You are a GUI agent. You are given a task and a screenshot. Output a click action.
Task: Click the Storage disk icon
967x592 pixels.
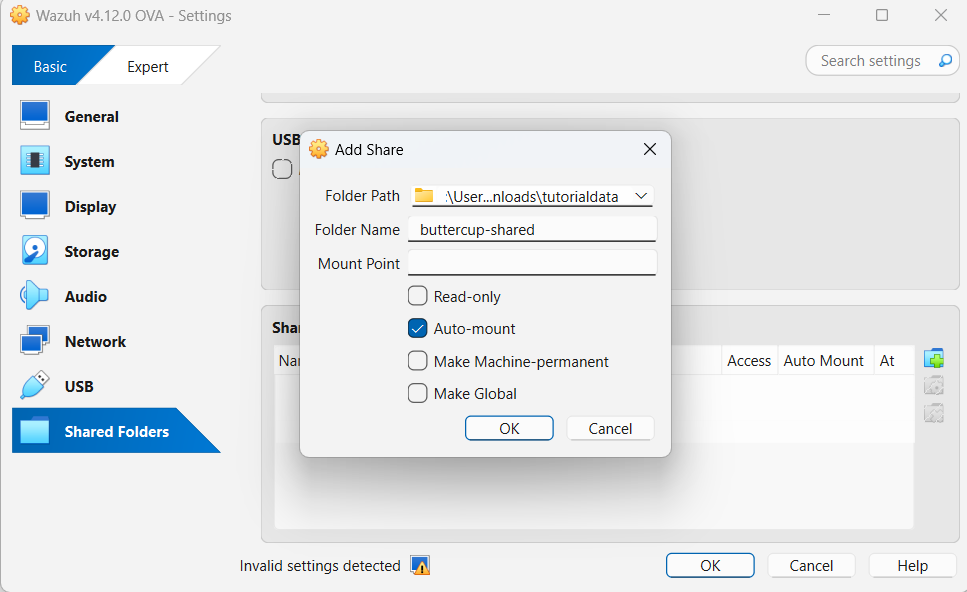35,251
